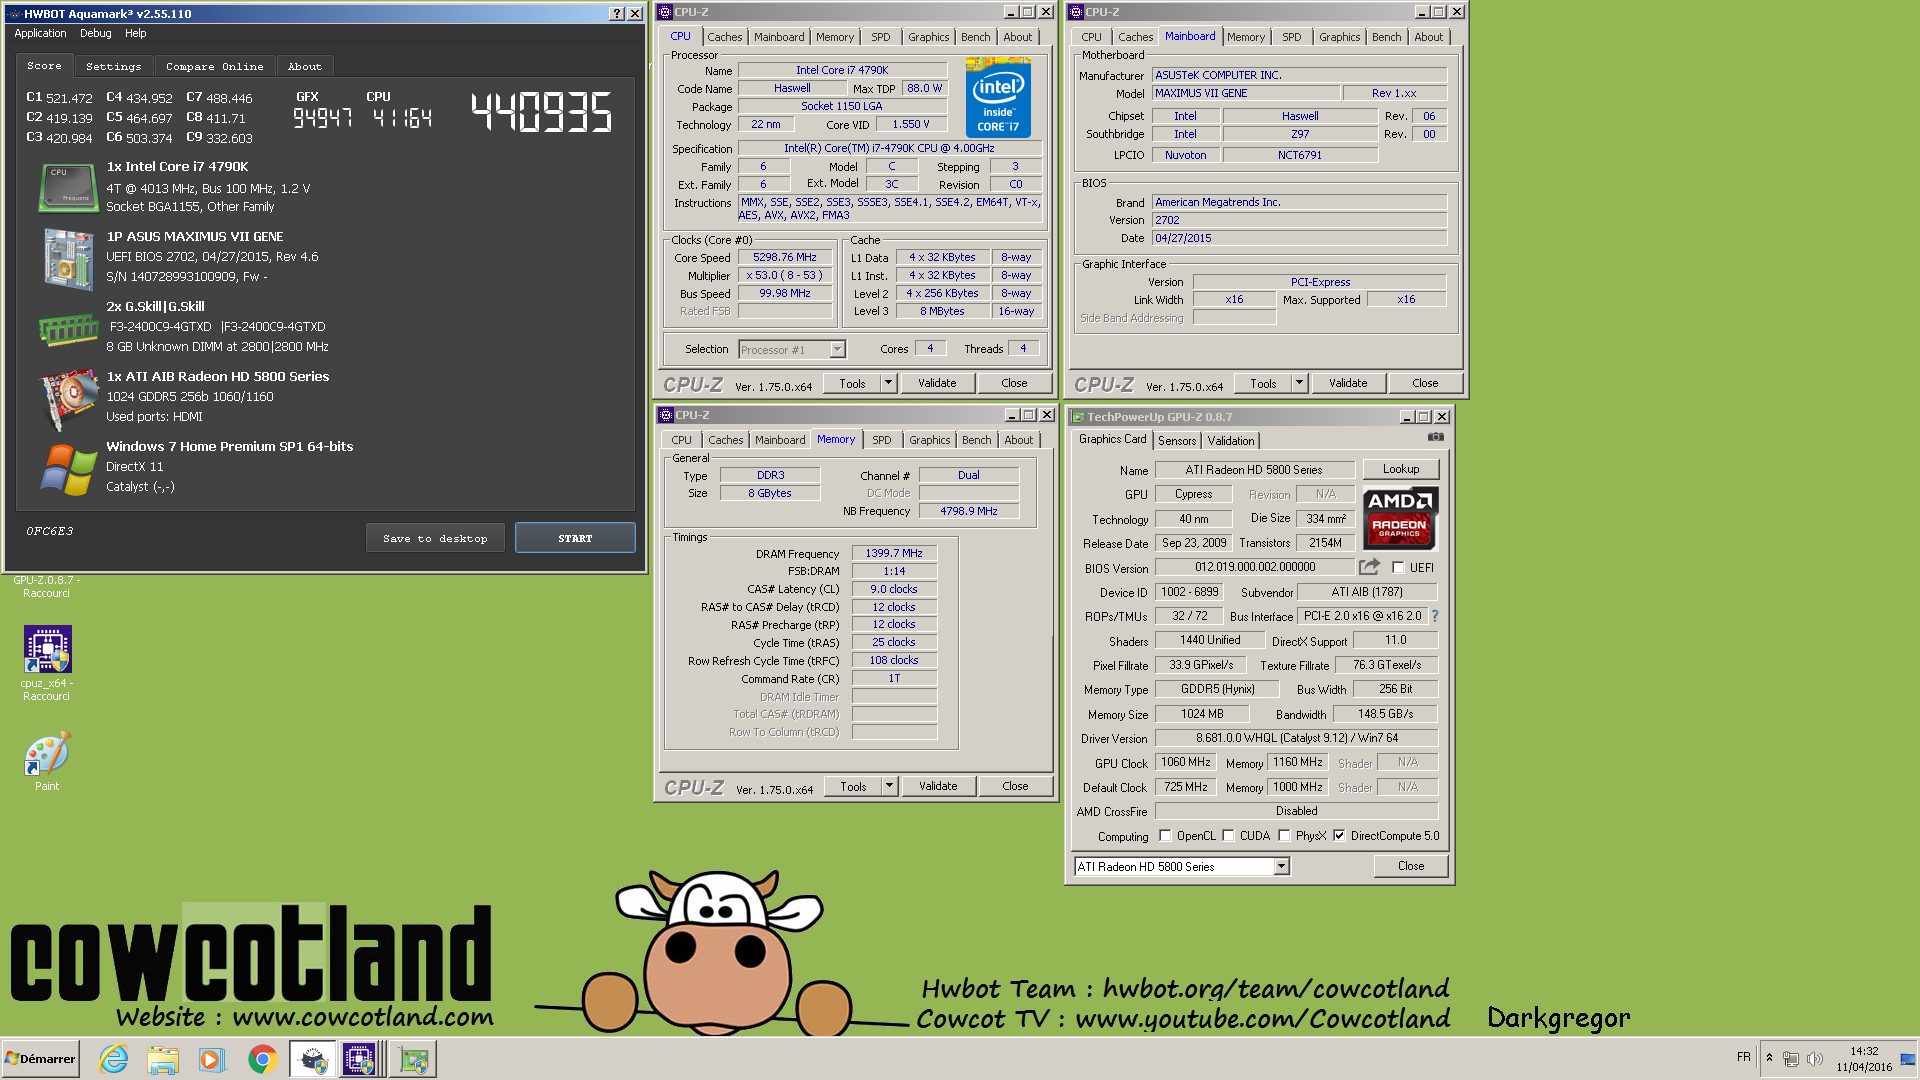Open the Application menu in Aquamark
Image resolution: width=1920 pixels, height=1080 pixels.
coord(41,33)
